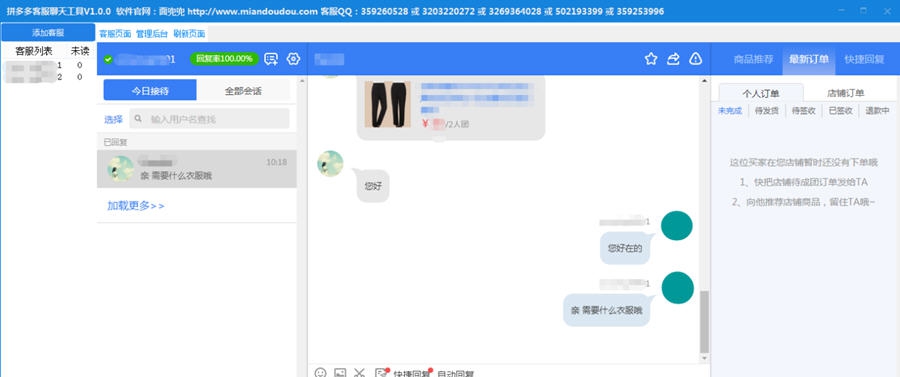This screenshot has width=900, height=377.
Task: Click the teal agent avatar beside 您好在的
Action: (x=677, y=226)
